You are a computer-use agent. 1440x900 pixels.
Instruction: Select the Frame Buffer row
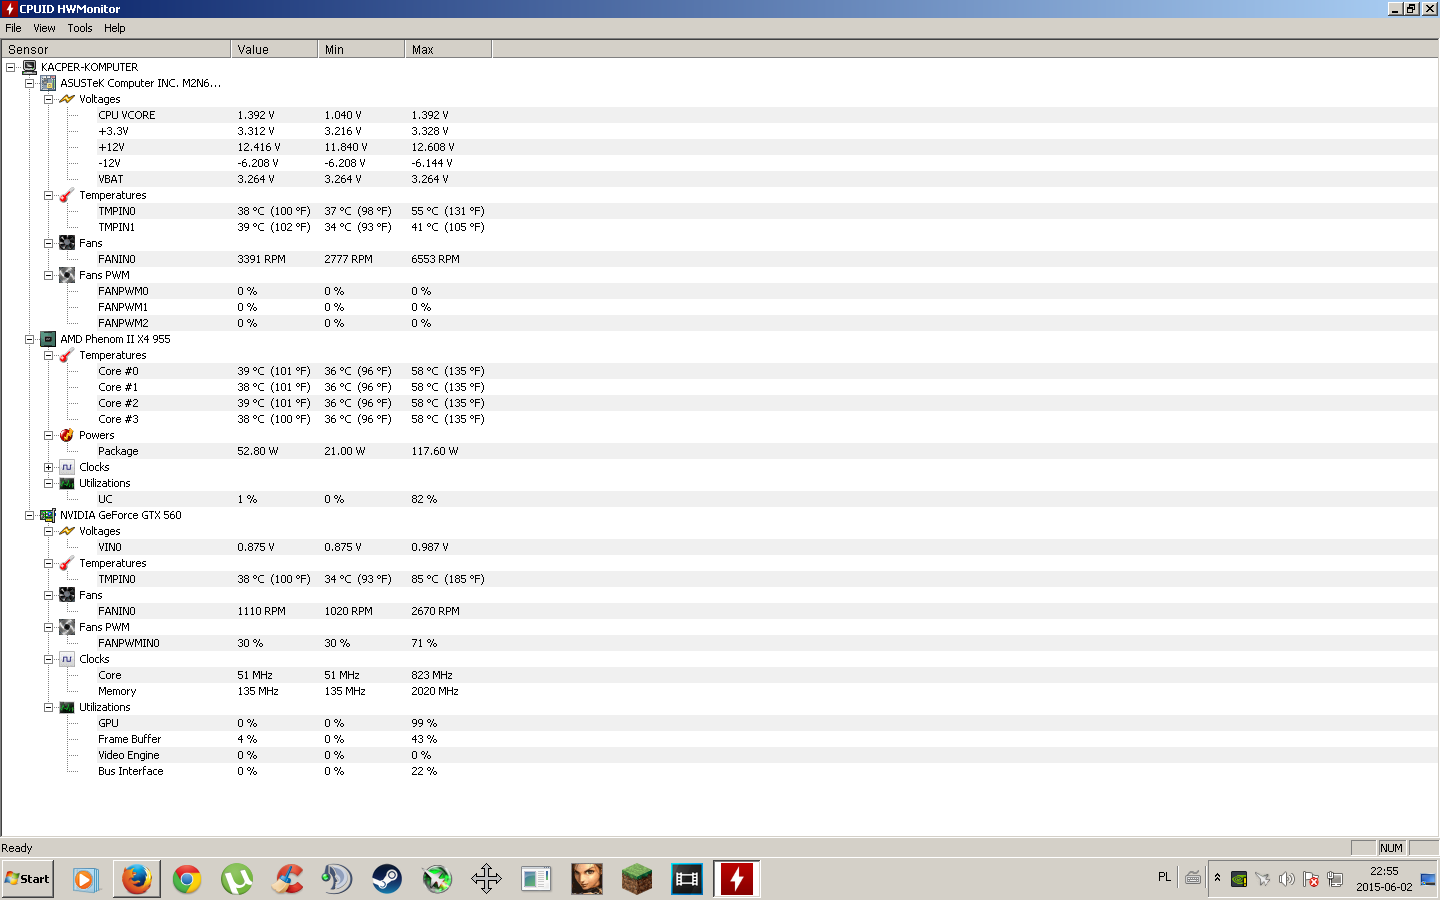(719, 739)
